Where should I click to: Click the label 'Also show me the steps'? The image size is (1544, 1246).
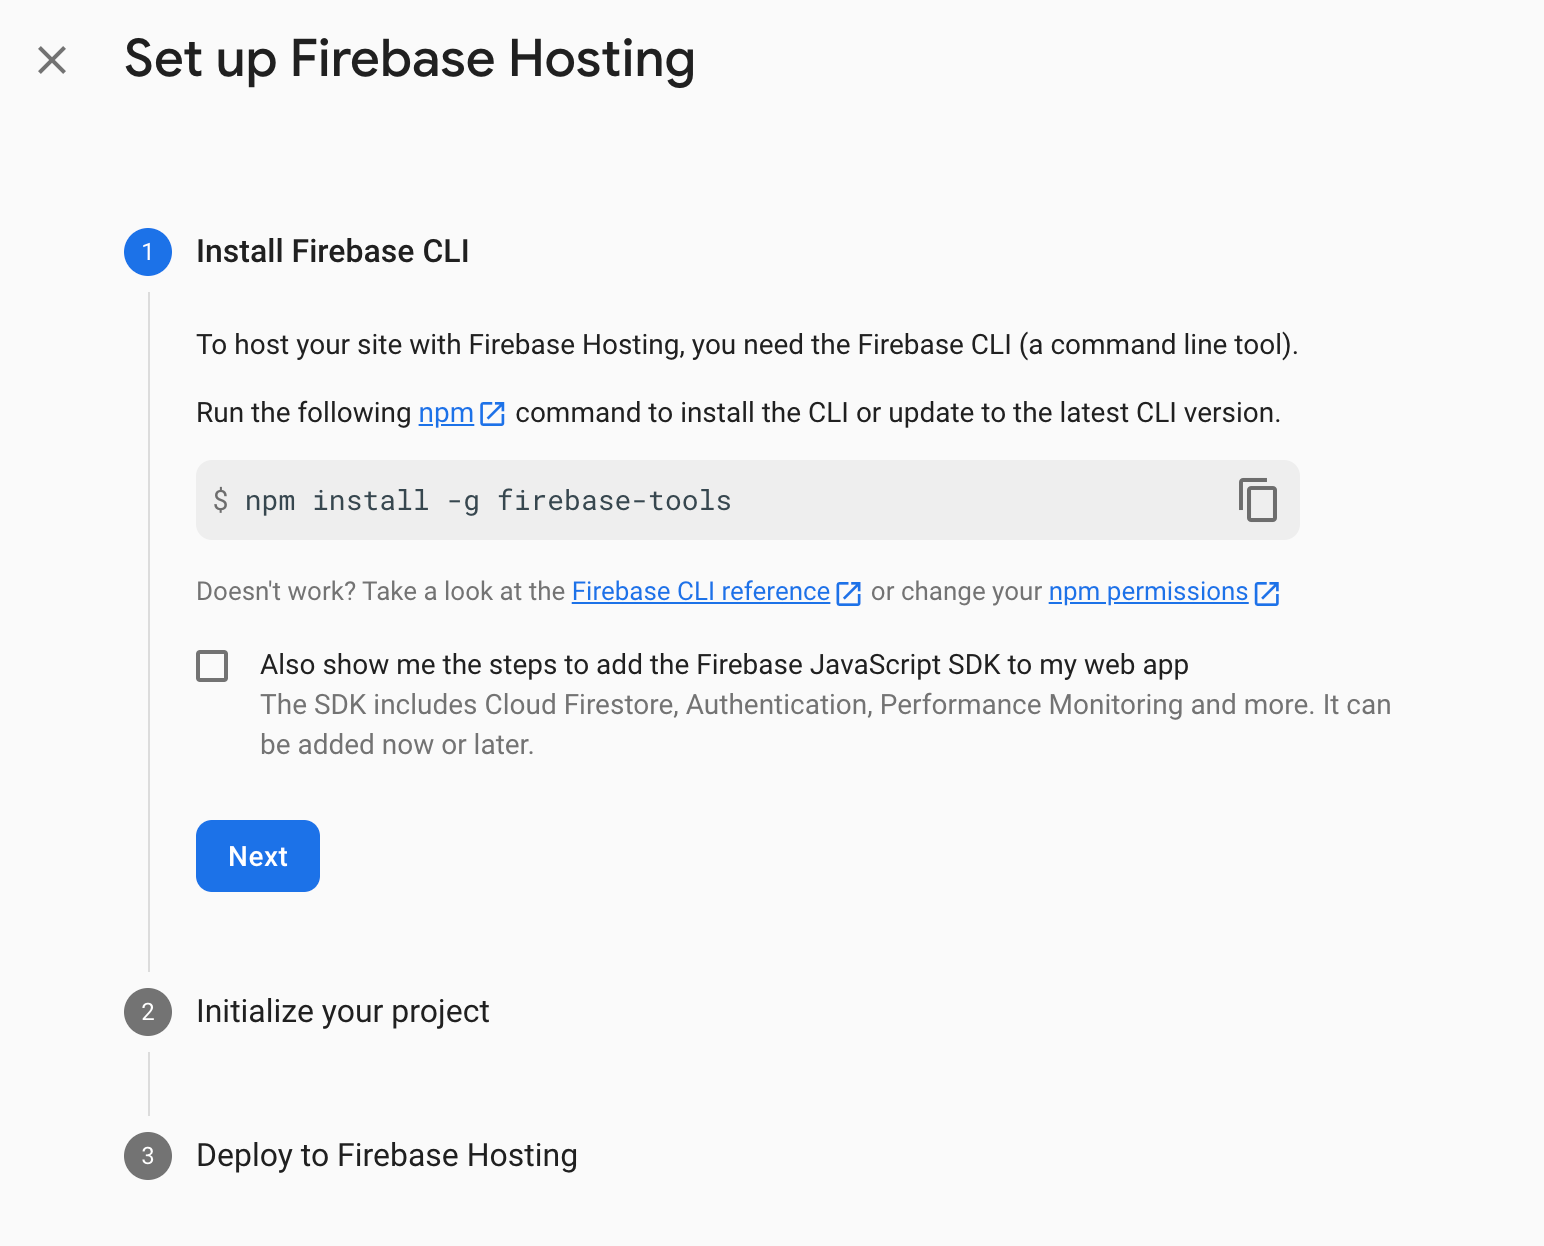pos(723,665)
